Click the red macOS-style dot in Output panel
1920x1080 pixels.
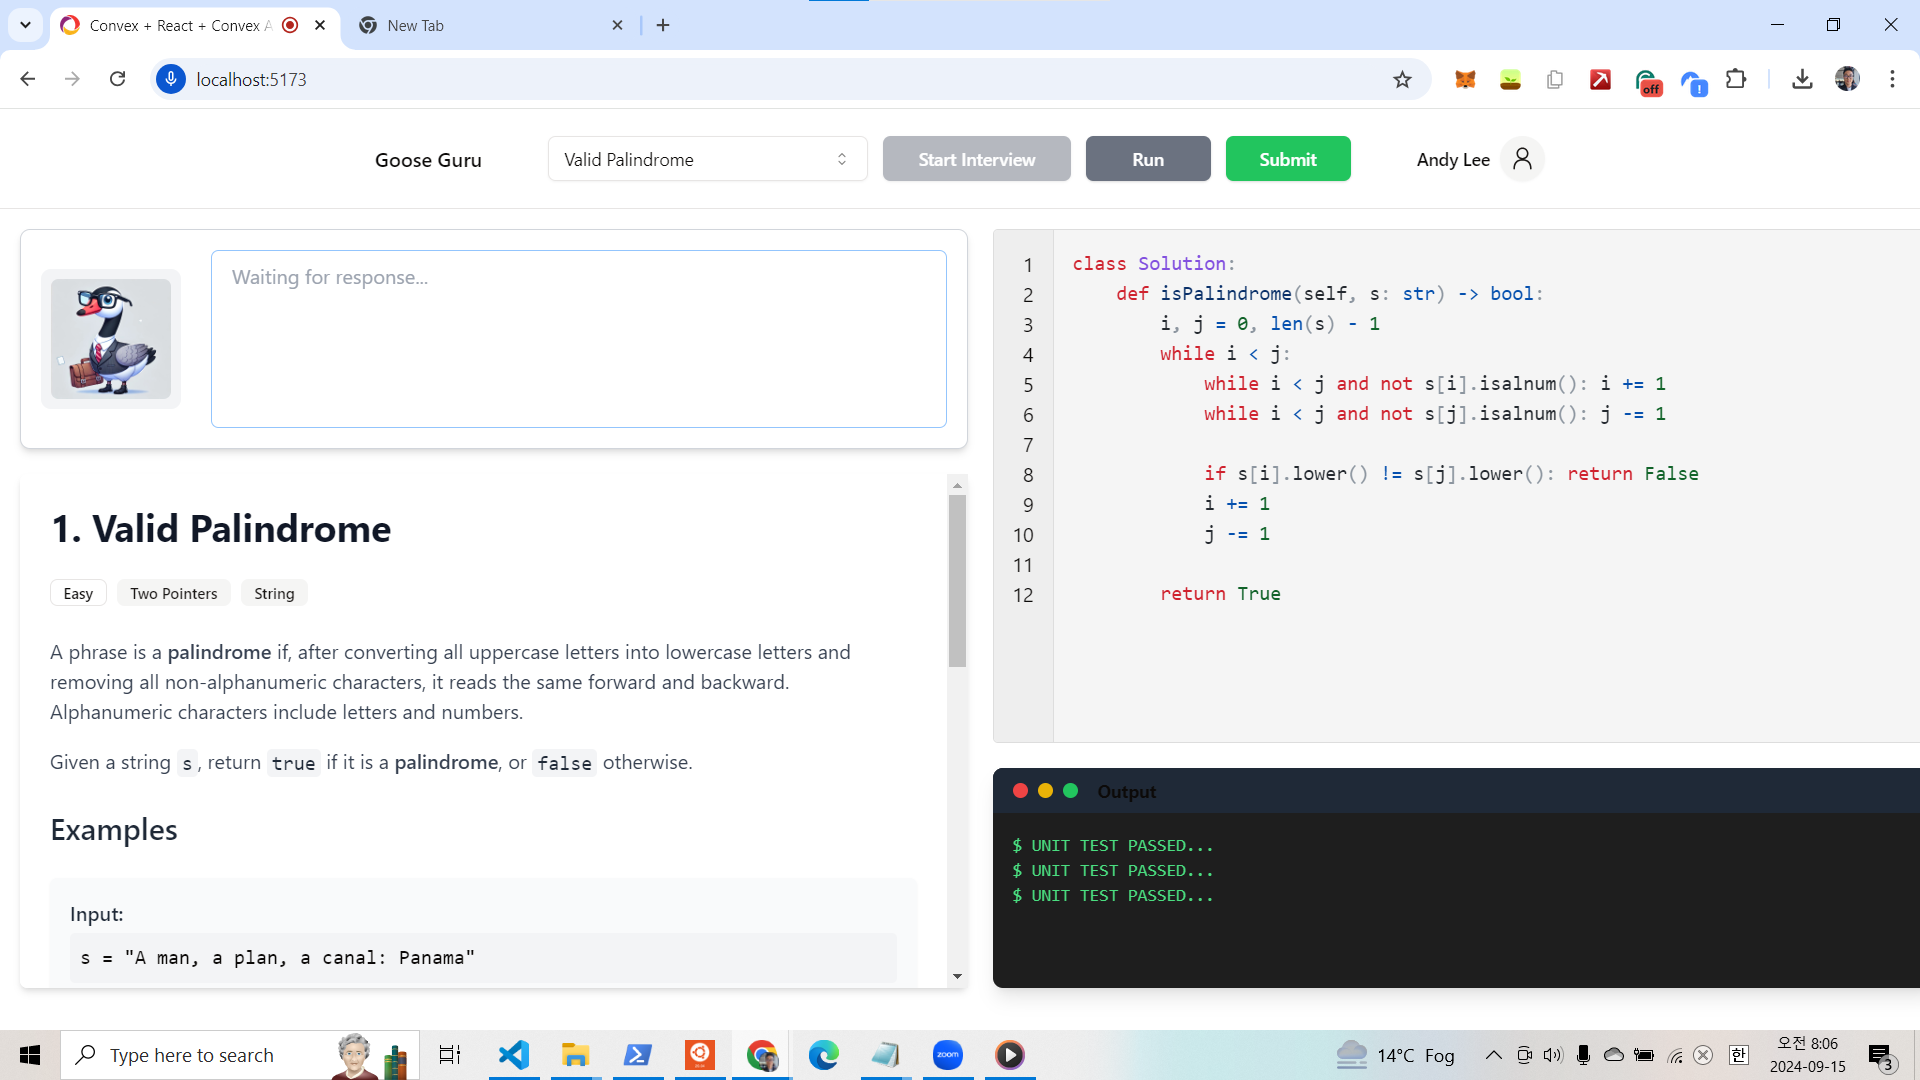pyautogui.click(x=1020, y=791)
